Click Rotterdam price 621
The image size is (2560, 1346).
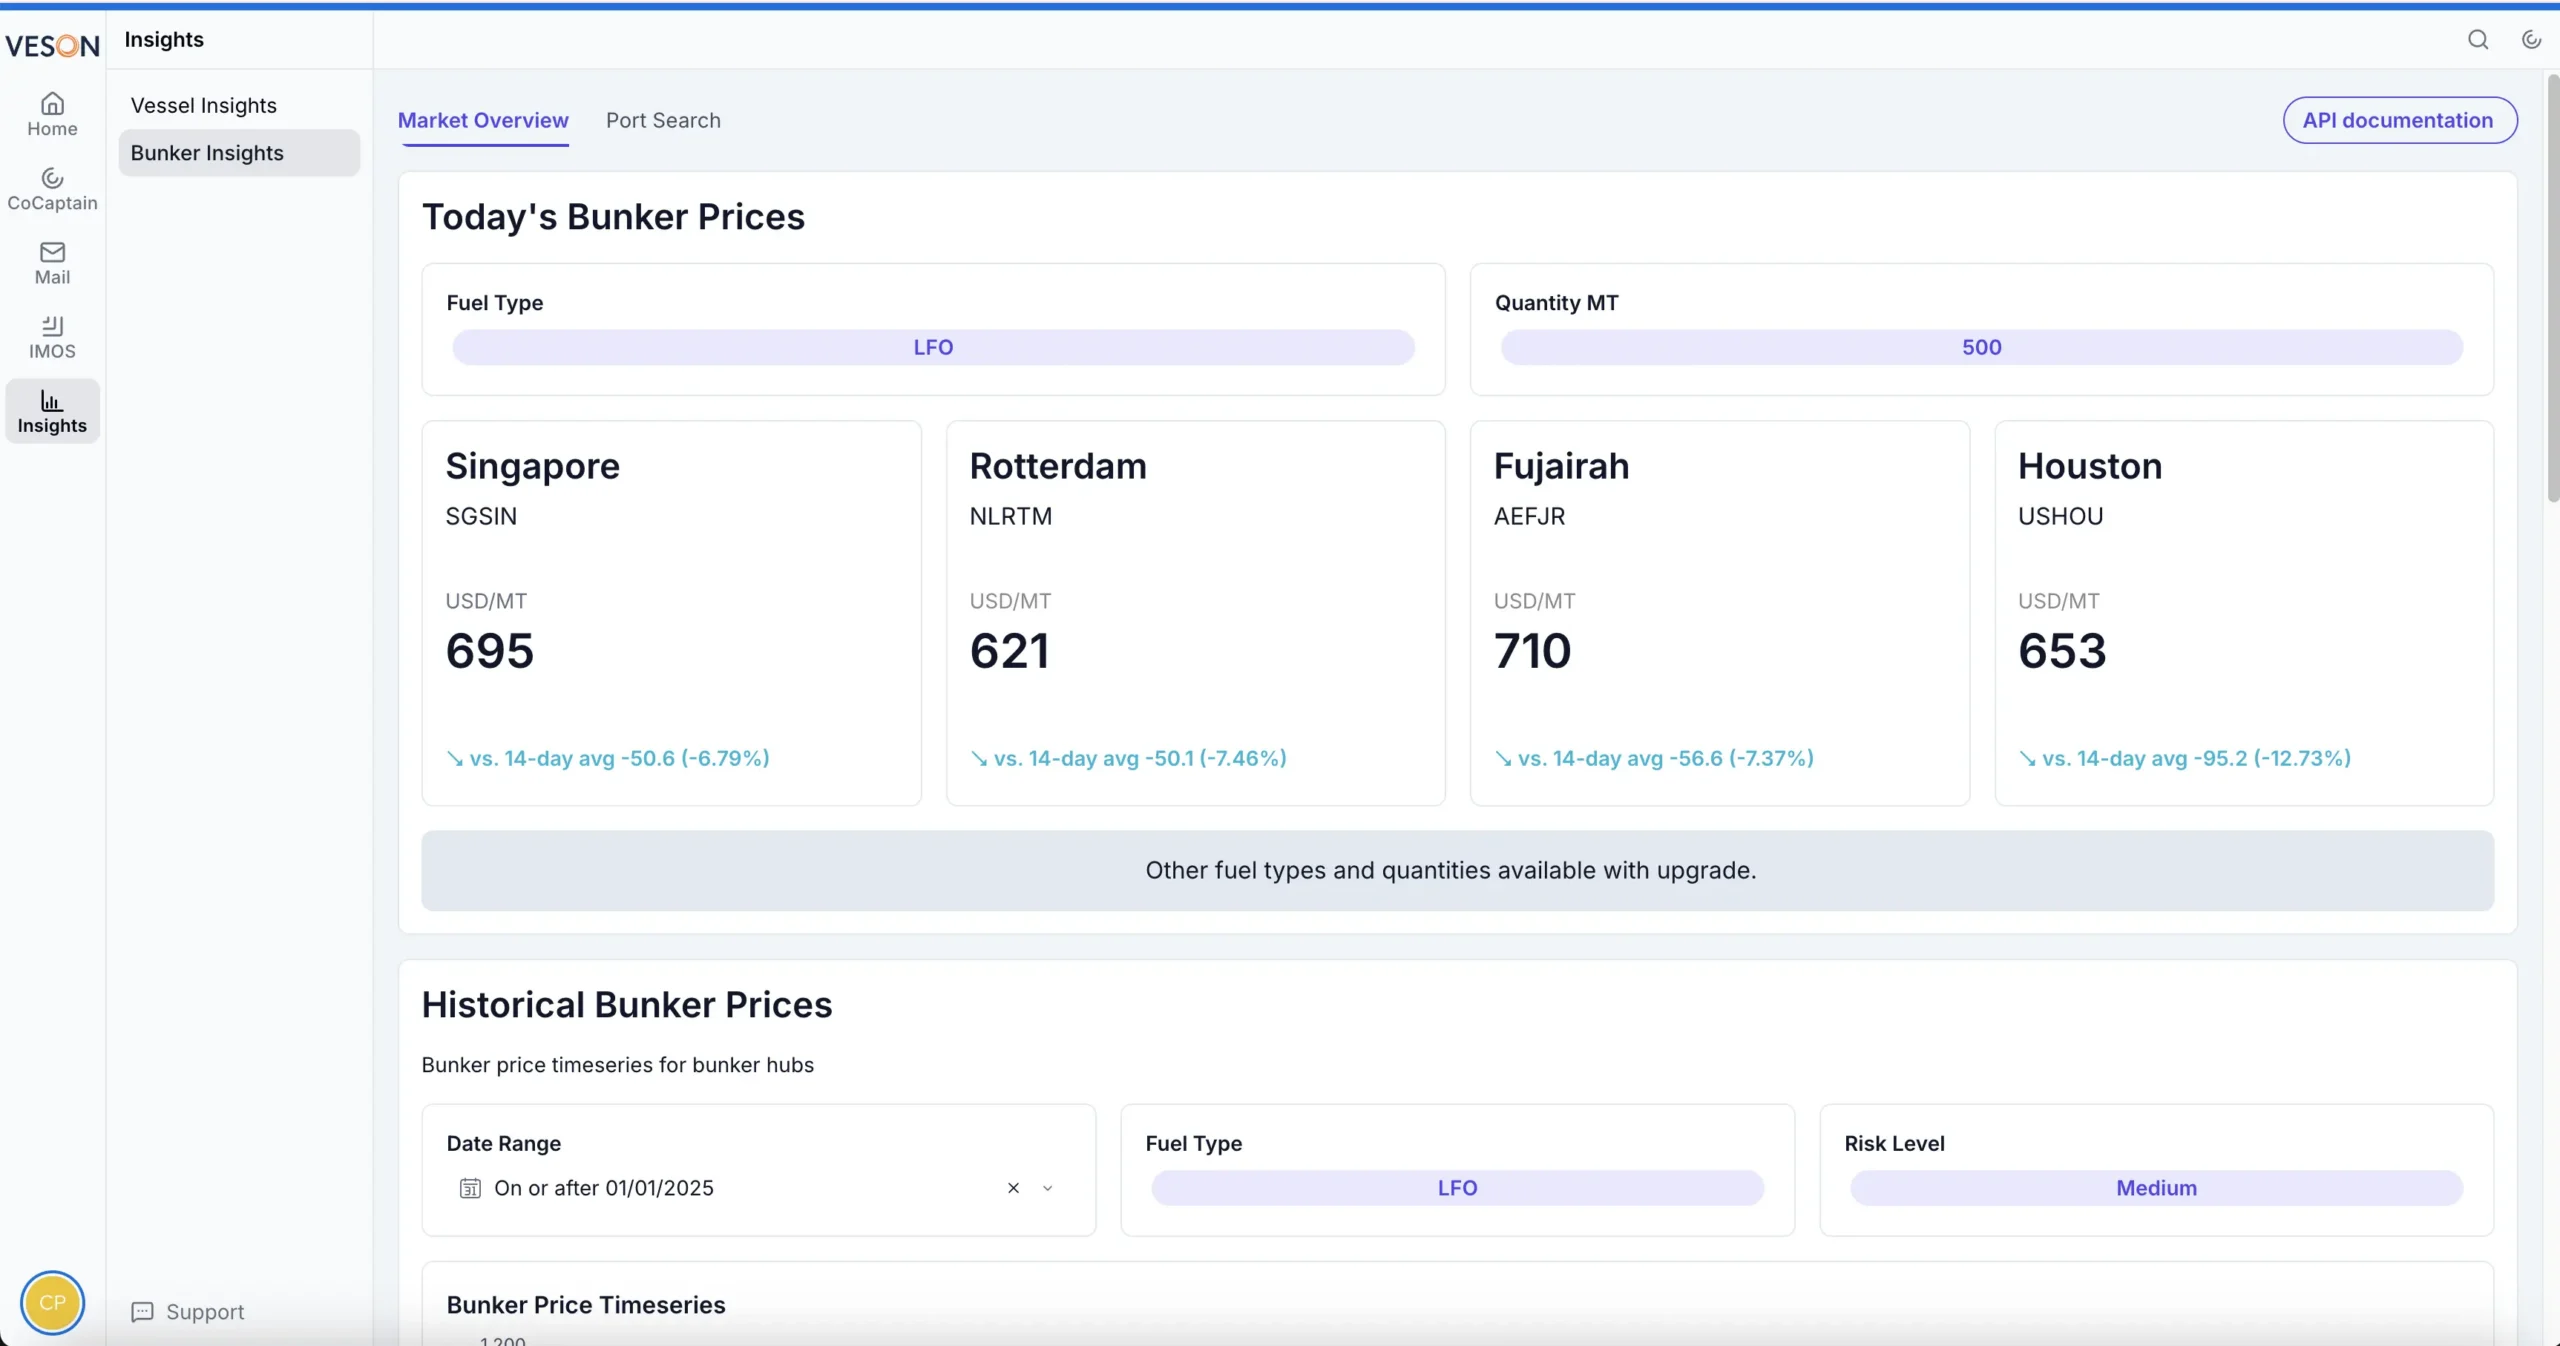coord(1010,651)
